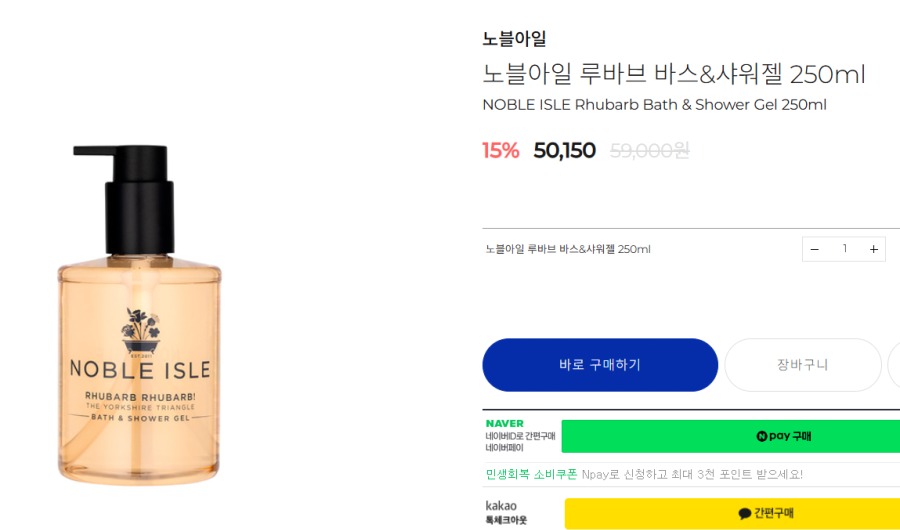Image resolution: width=900 pixels, height=530 pixels.
Task: Click the NOBLE ISLE logo on the bottle
Action: 139,368
